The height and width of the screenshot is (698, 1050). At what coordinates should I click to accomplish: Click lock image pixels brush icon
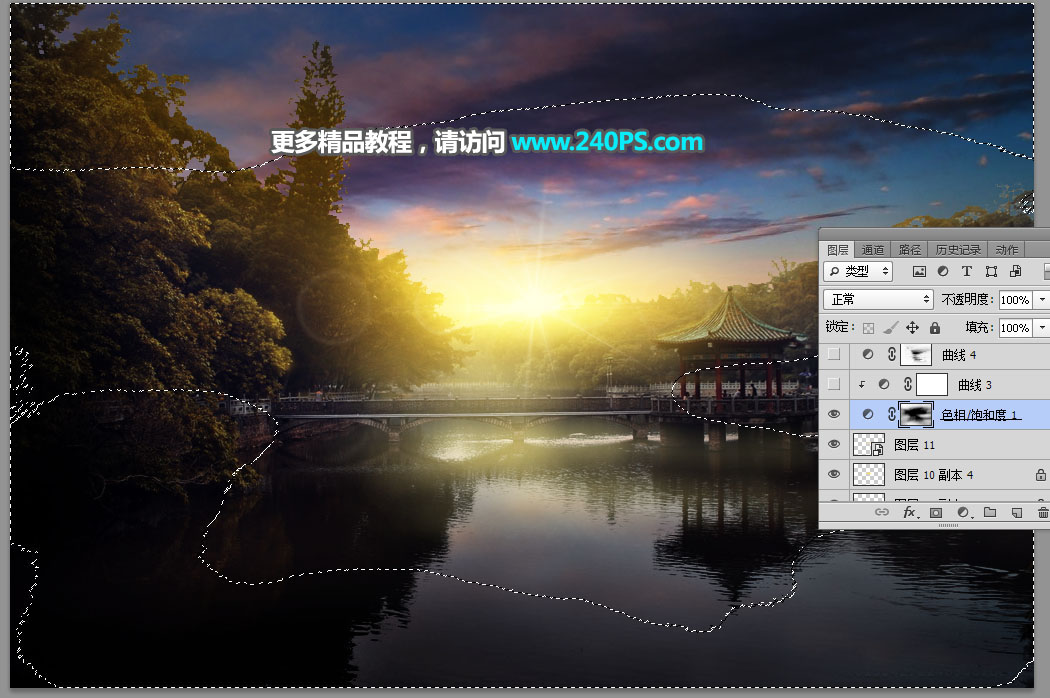click(890, 328)
